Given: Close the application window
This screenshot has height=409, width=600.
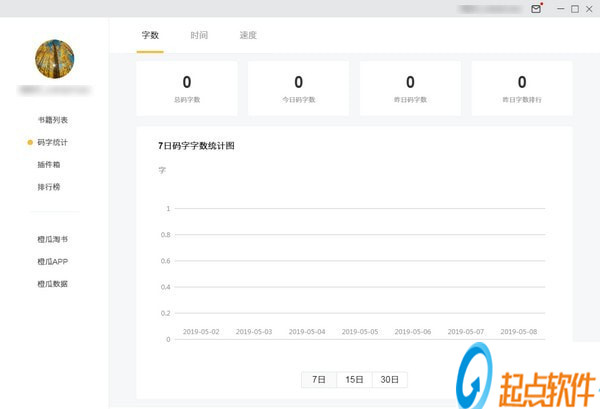Looking at the screenshot, I should click(589, 9).
